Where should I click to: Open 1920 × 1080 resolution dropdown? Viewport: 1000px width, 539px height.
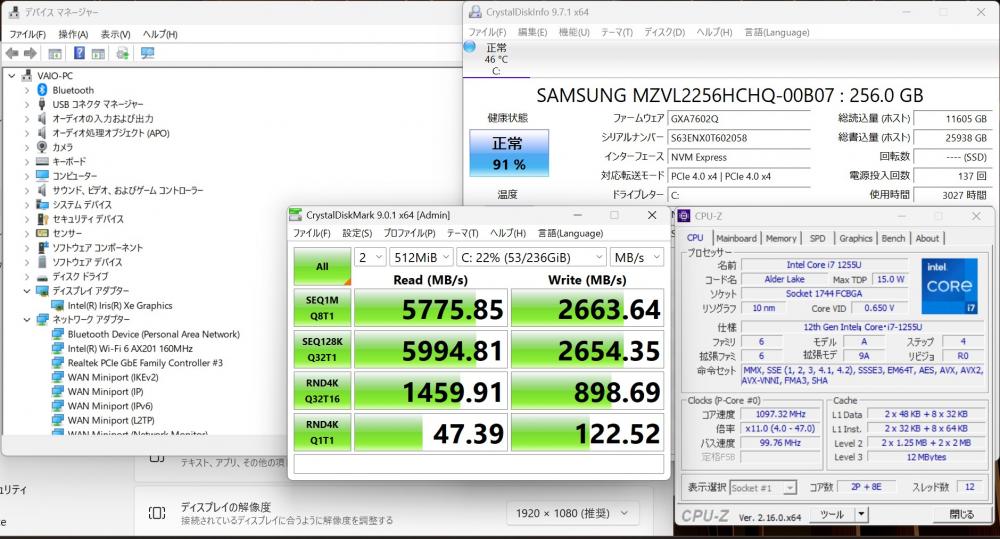(571, 513)
